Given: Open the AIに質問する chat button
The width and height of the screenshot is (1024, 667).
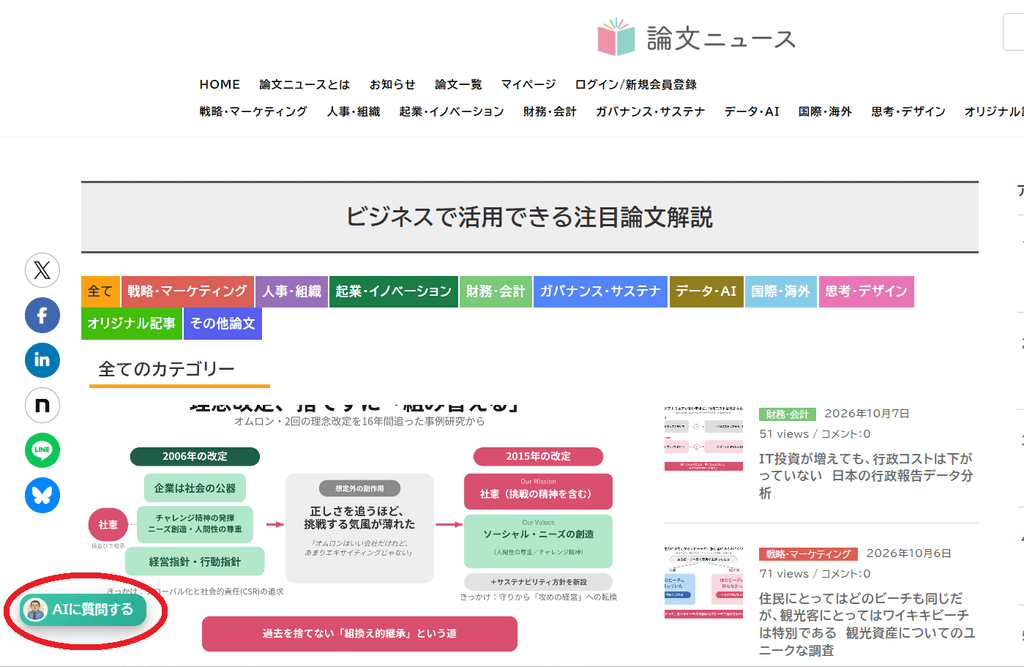Looking at the screenshot, I should 83,610.
